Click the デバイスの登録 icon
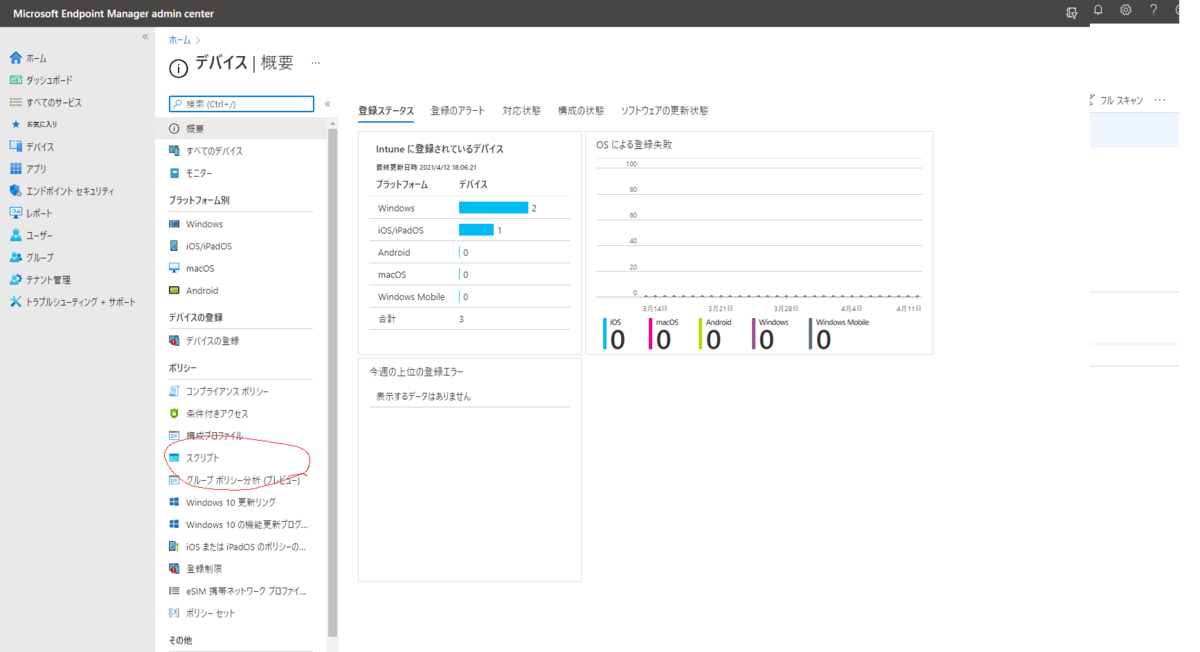Image resolution: width=1200 pixels, height=652 pixels. pyautogui.click(x=174, y=341)
